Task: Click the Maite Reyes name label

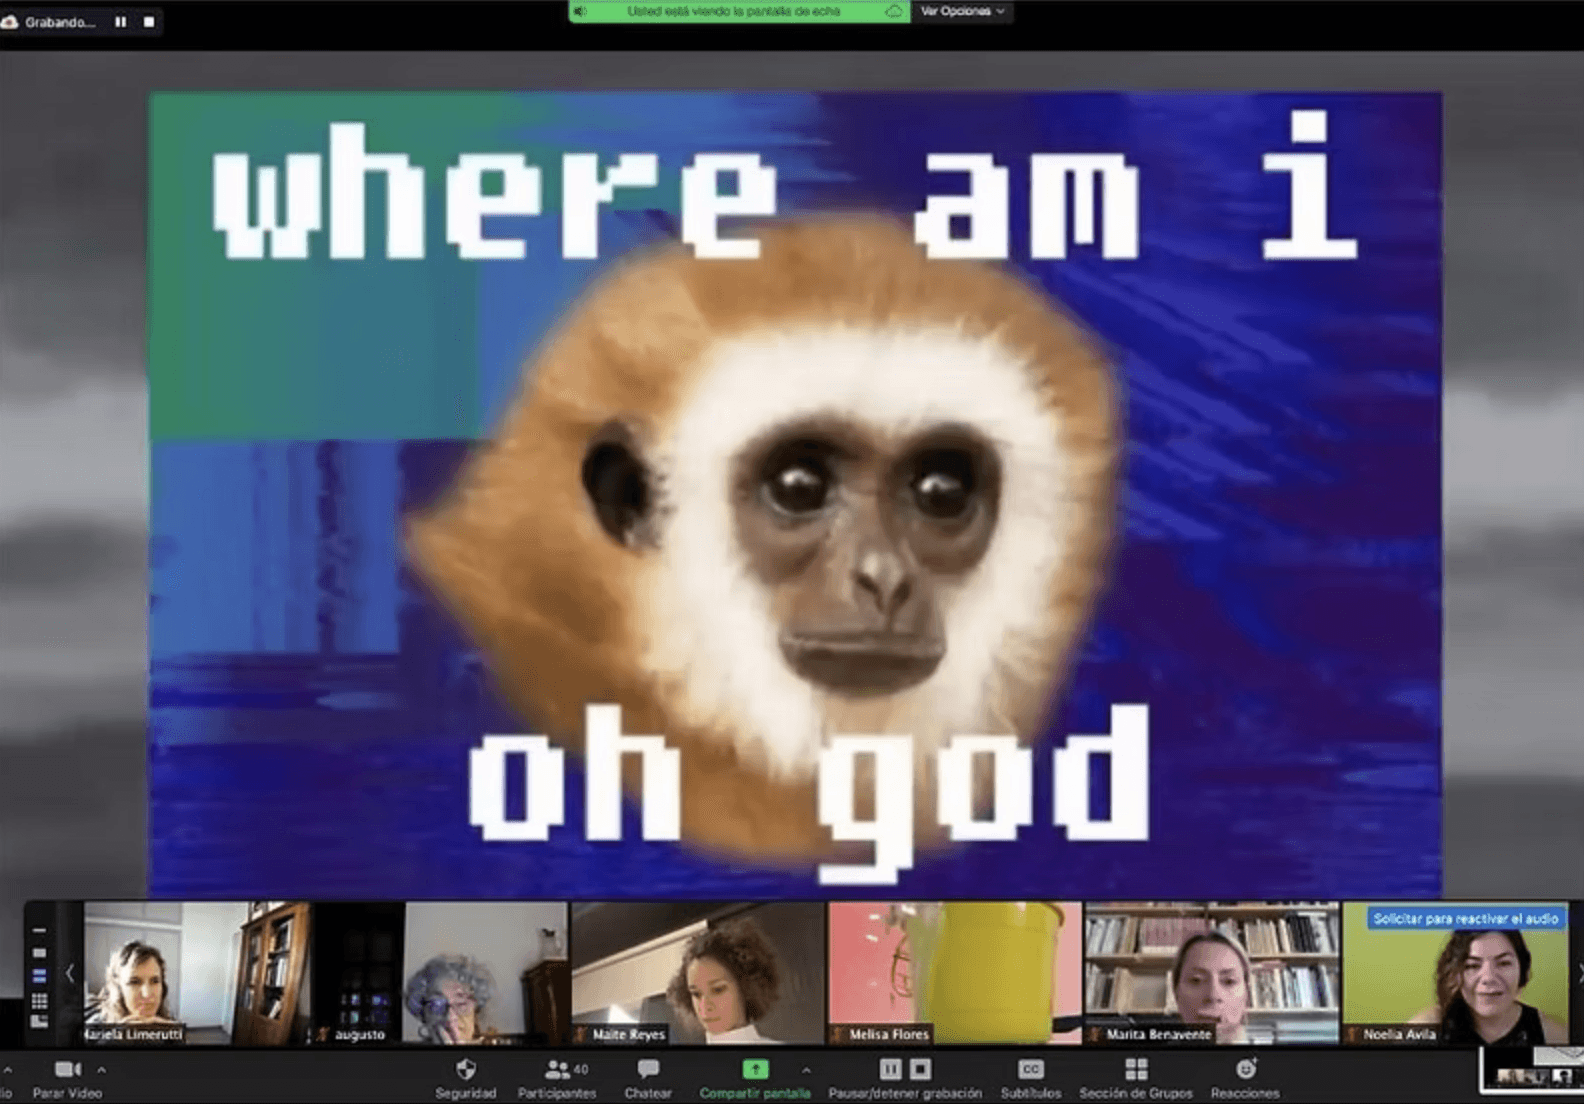Action: pos(628,1034)
